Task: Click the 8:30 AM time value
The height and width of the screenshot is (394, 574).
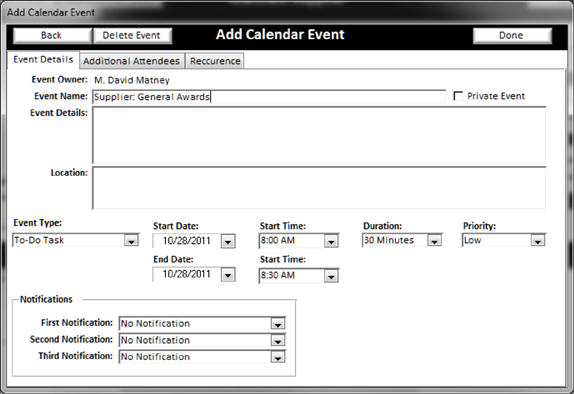Action: [278, 275]
